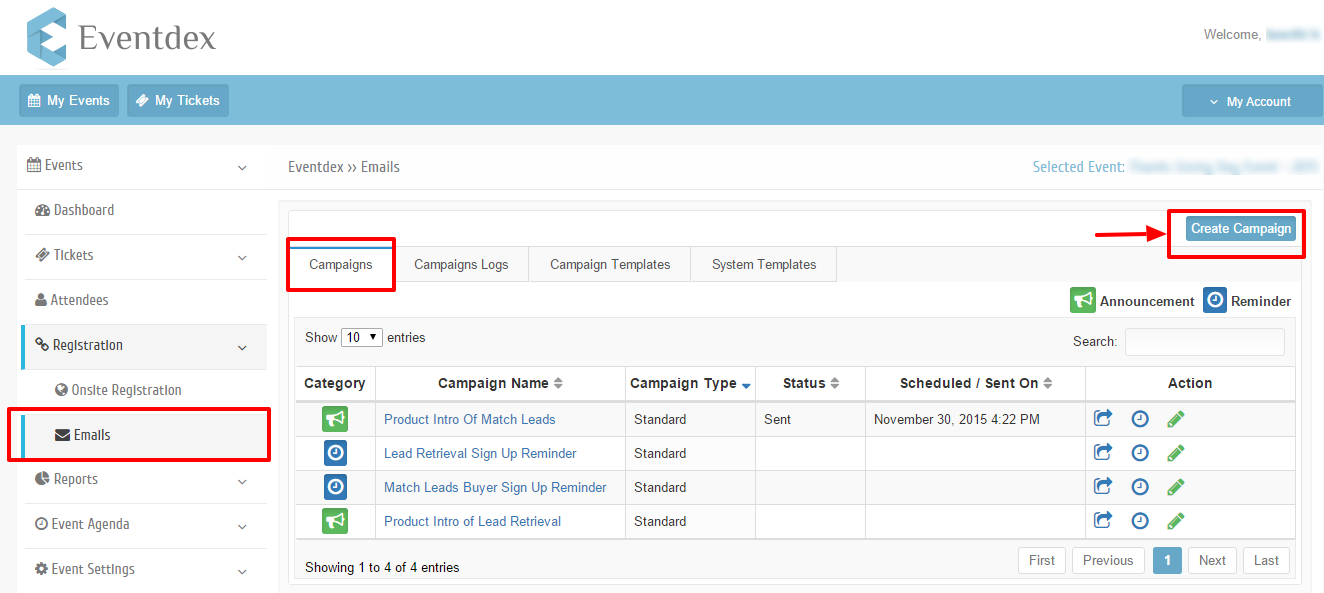The width and height of the screenshot is (1324, 593).
Task: Open Product Intro Of Match Leads campaign
Action: point(470,419)
